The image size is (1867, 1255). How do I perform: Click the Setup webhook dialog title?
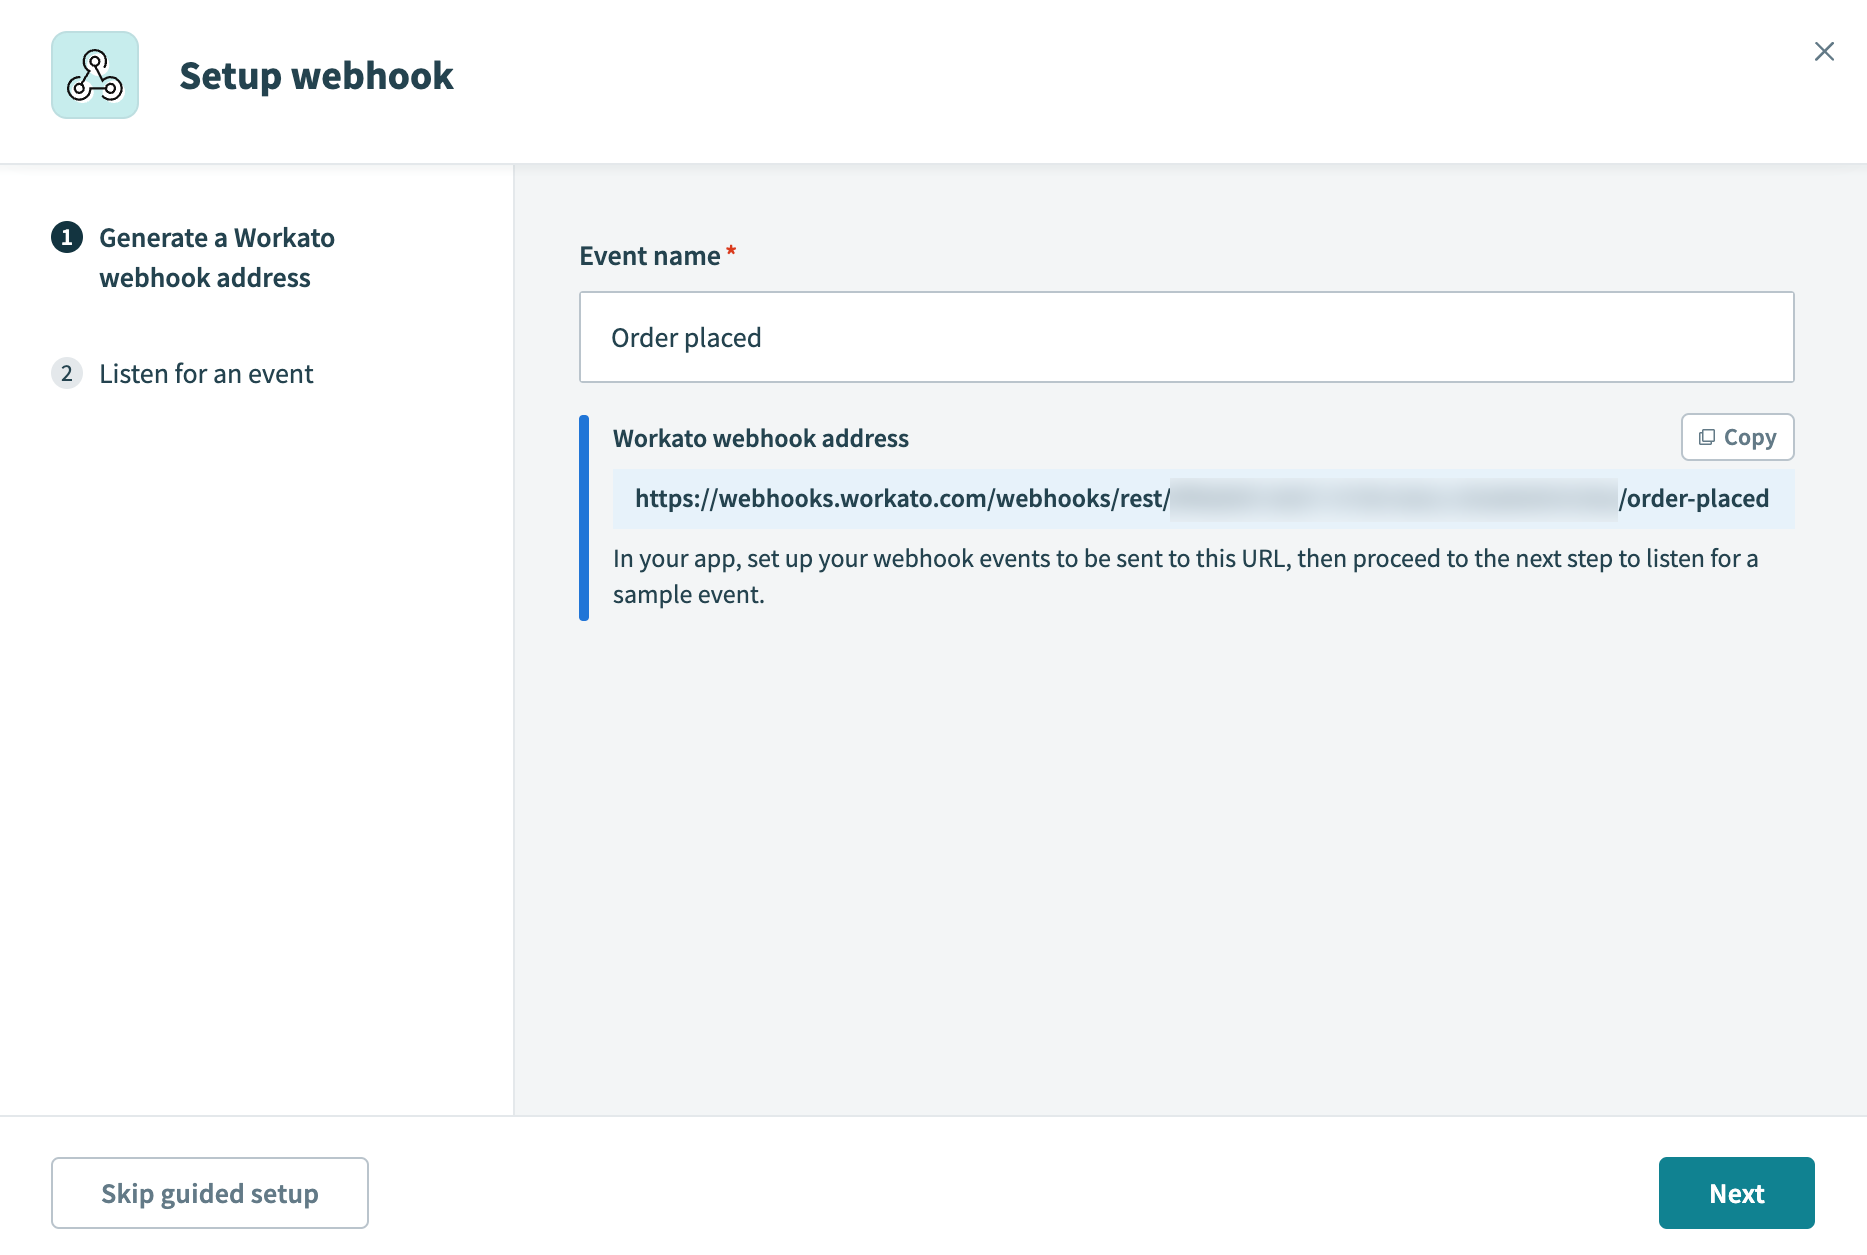(x=316, y=75)
